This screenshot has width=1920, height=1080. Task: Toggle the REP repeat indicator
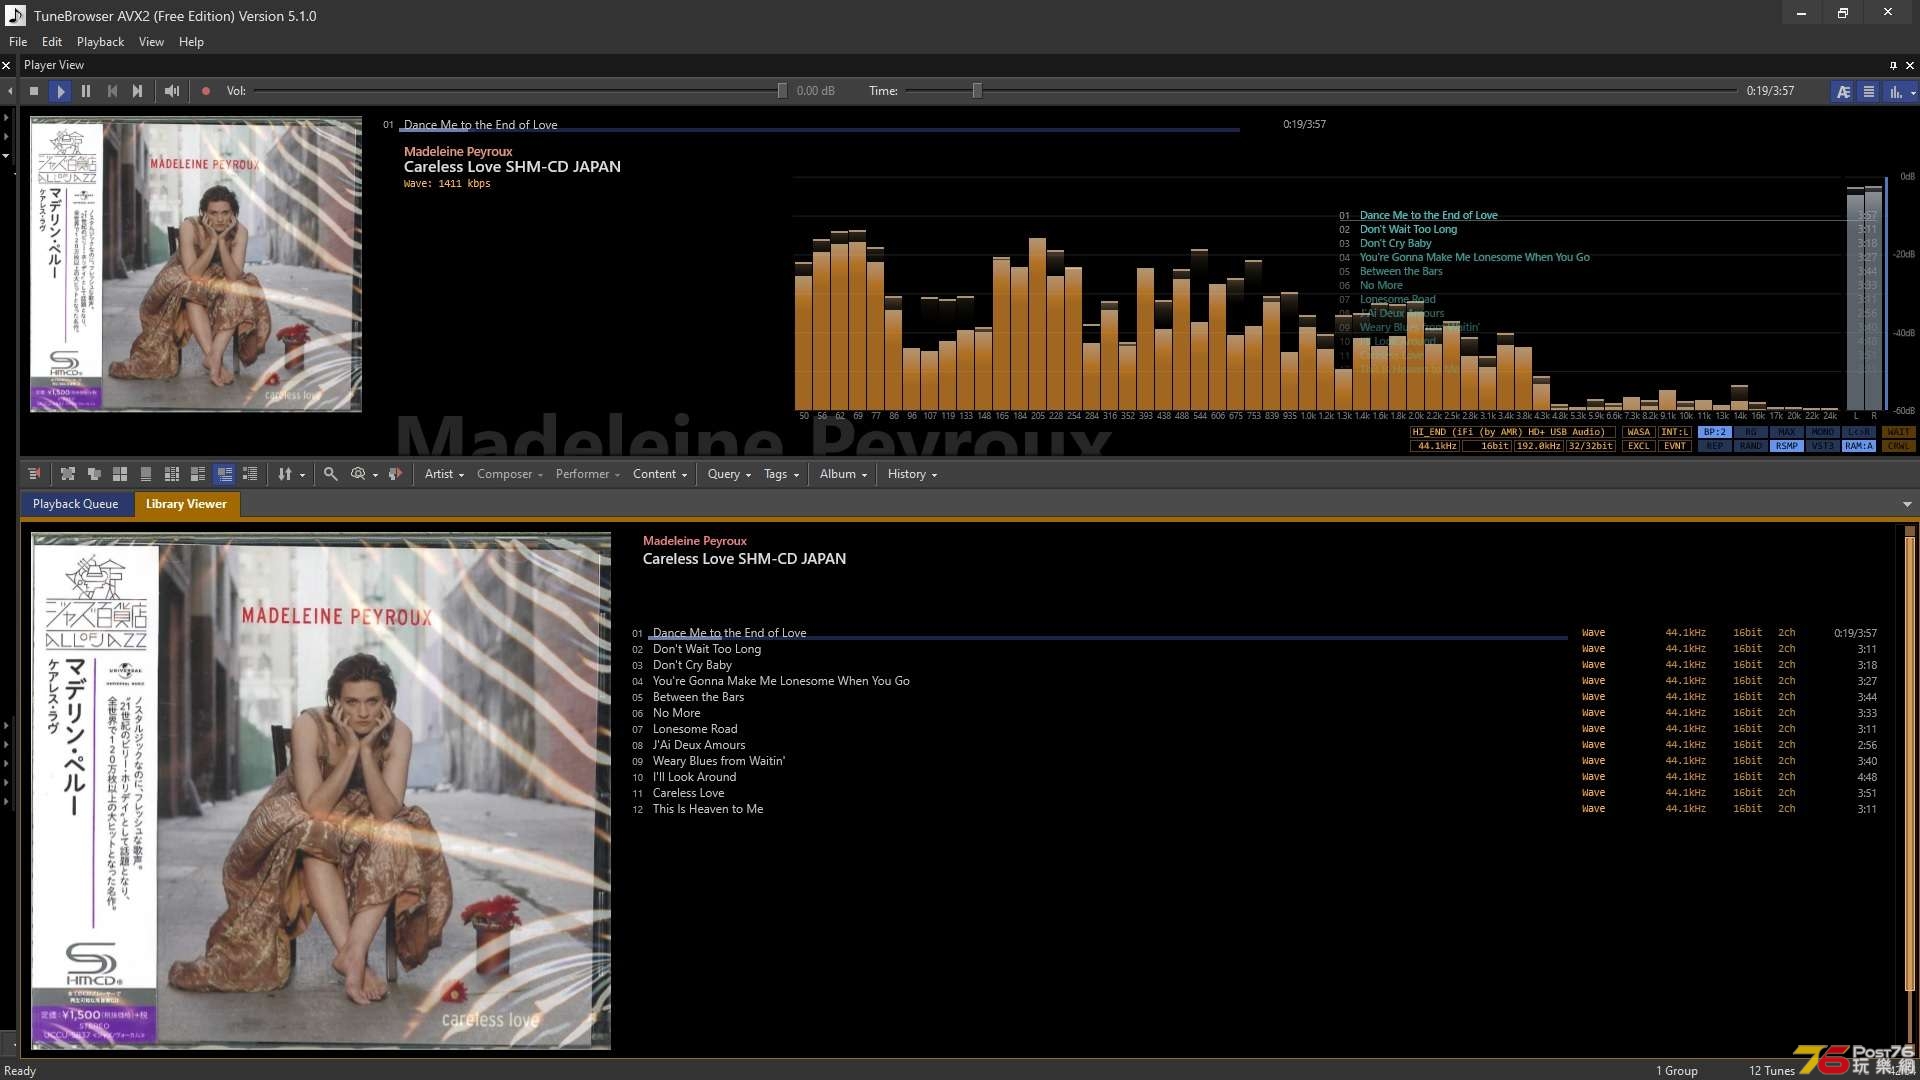[x=1715, y=446]
